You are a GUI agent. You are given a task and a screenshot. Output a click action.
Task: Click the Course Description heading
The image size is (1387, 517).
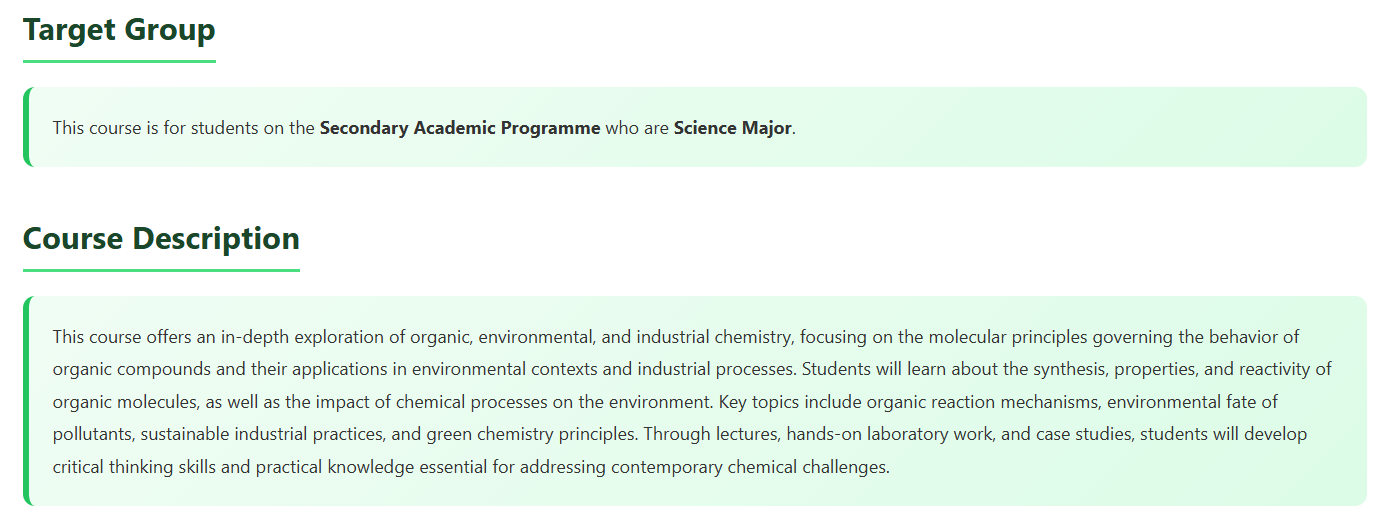161,239
